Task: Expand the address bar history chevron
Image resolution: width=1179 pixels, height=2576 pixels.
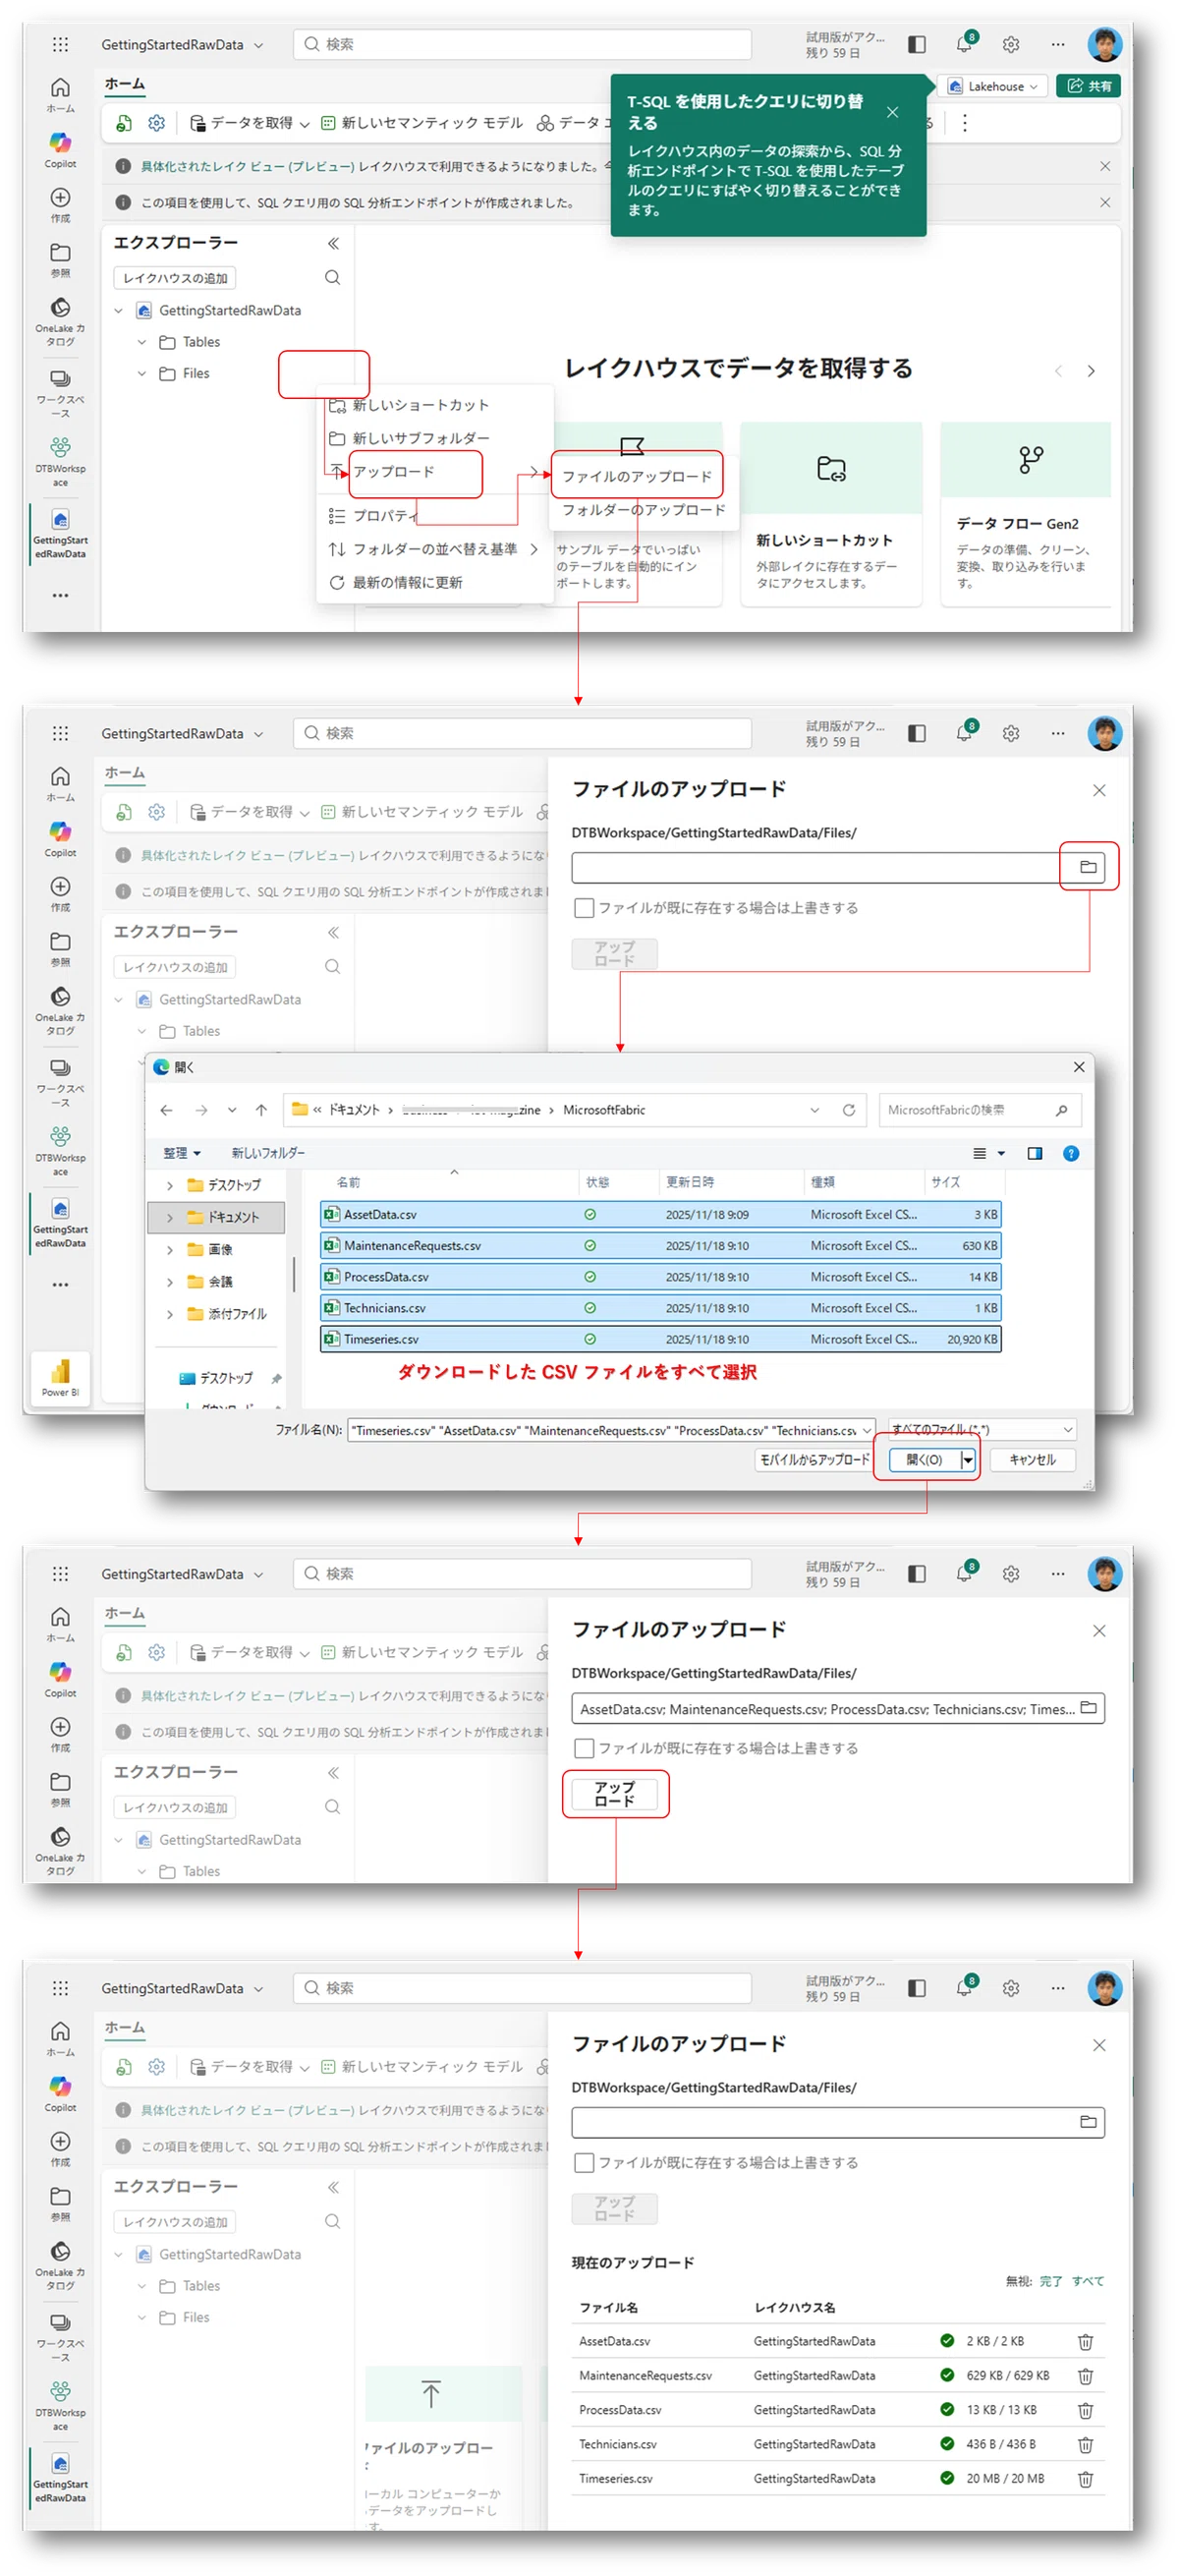Action: [x=814, y=1110]
